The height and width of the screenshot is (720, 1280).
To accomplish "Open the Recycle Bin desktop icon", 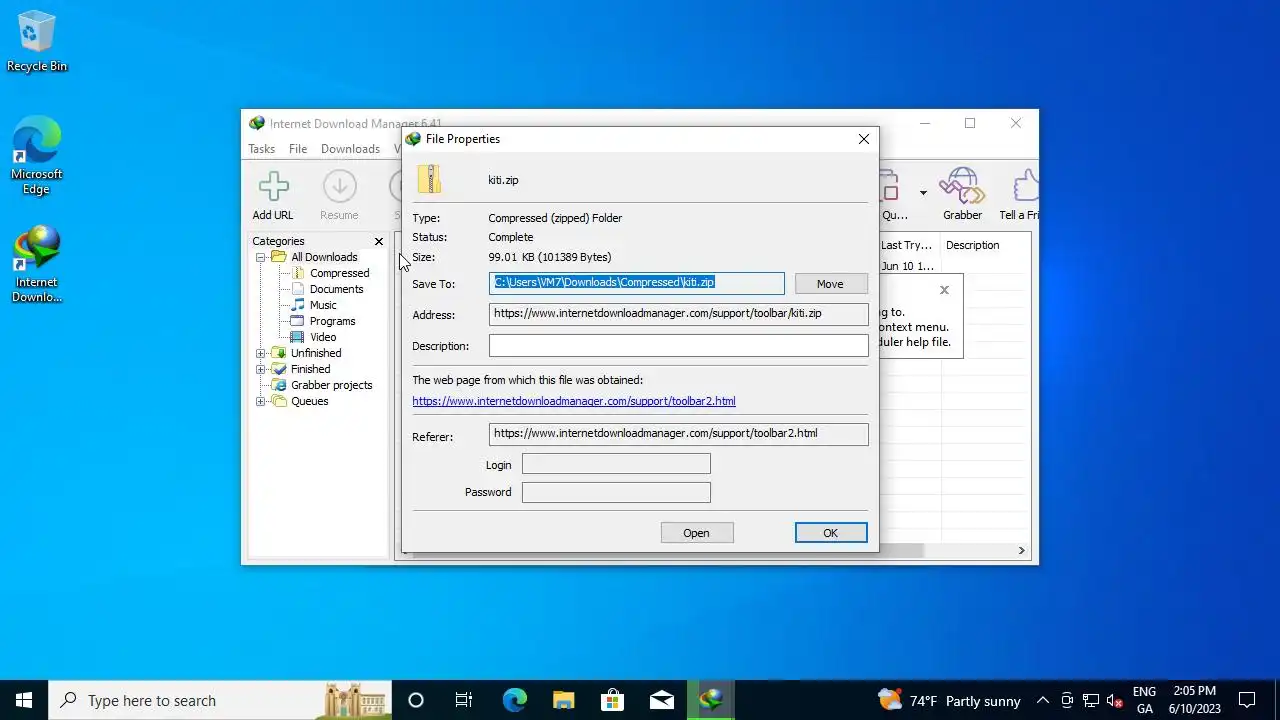I will tap(37, 42).
